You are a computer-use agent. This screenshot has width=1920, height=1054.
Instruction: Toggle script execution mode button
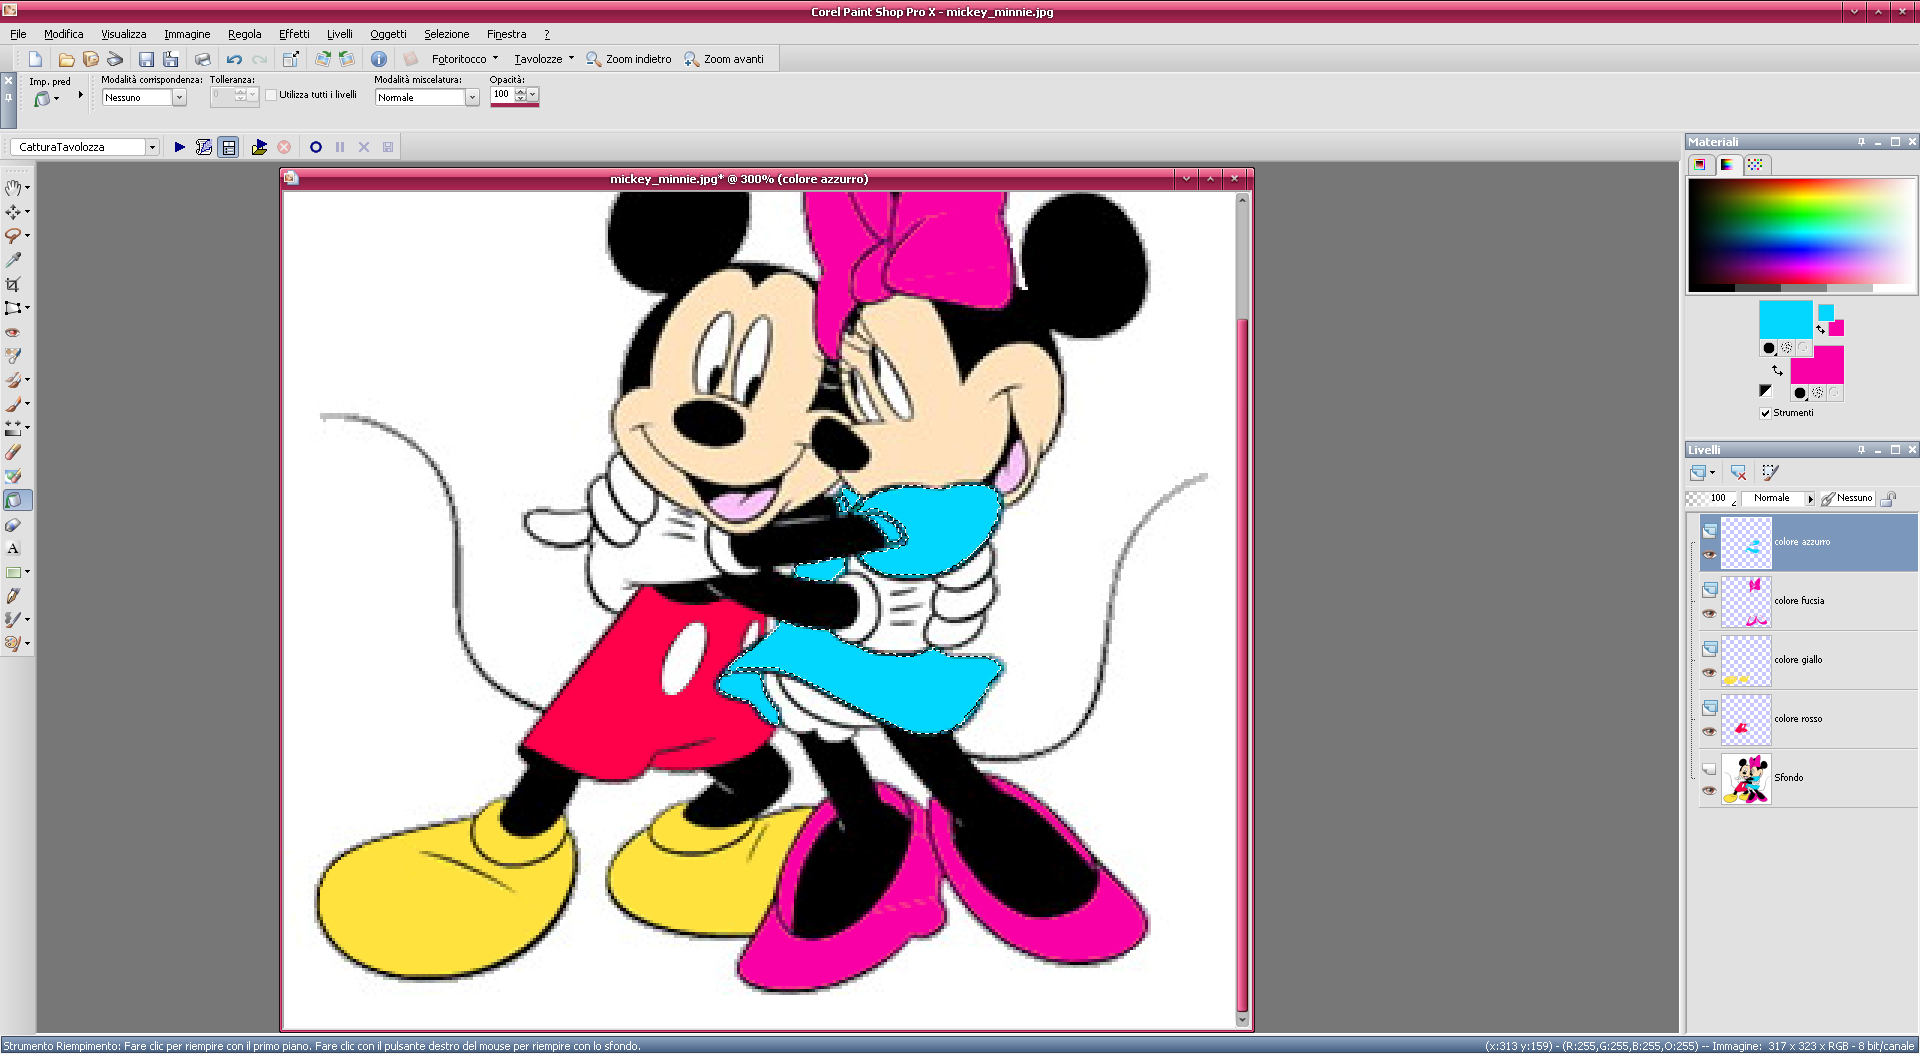[229, 147]
